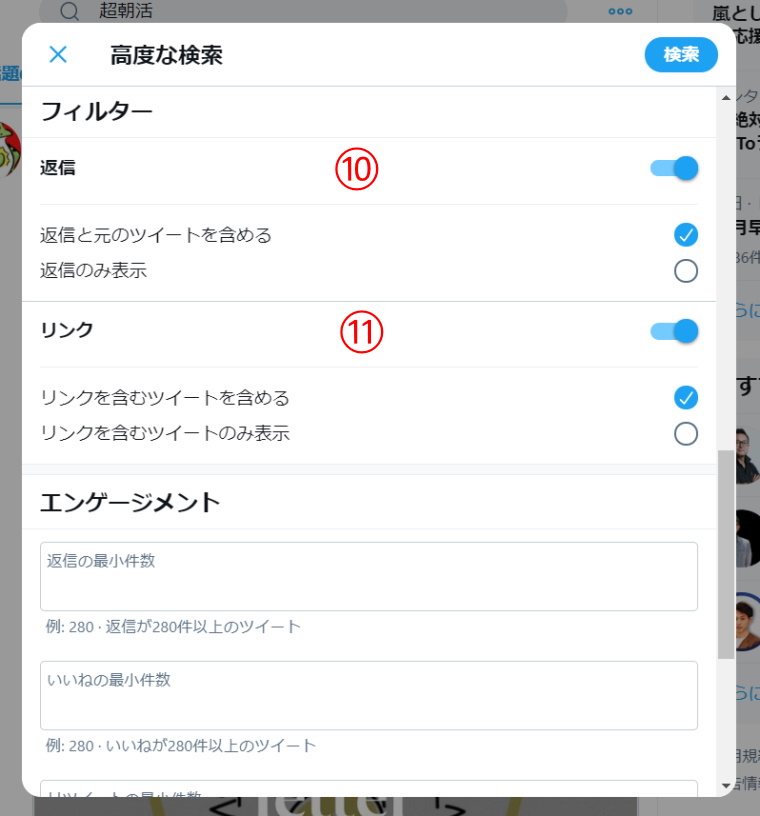The image size is (760, 816).
Task: Open the three-dot more options menu
Action: tap(620, 11)
